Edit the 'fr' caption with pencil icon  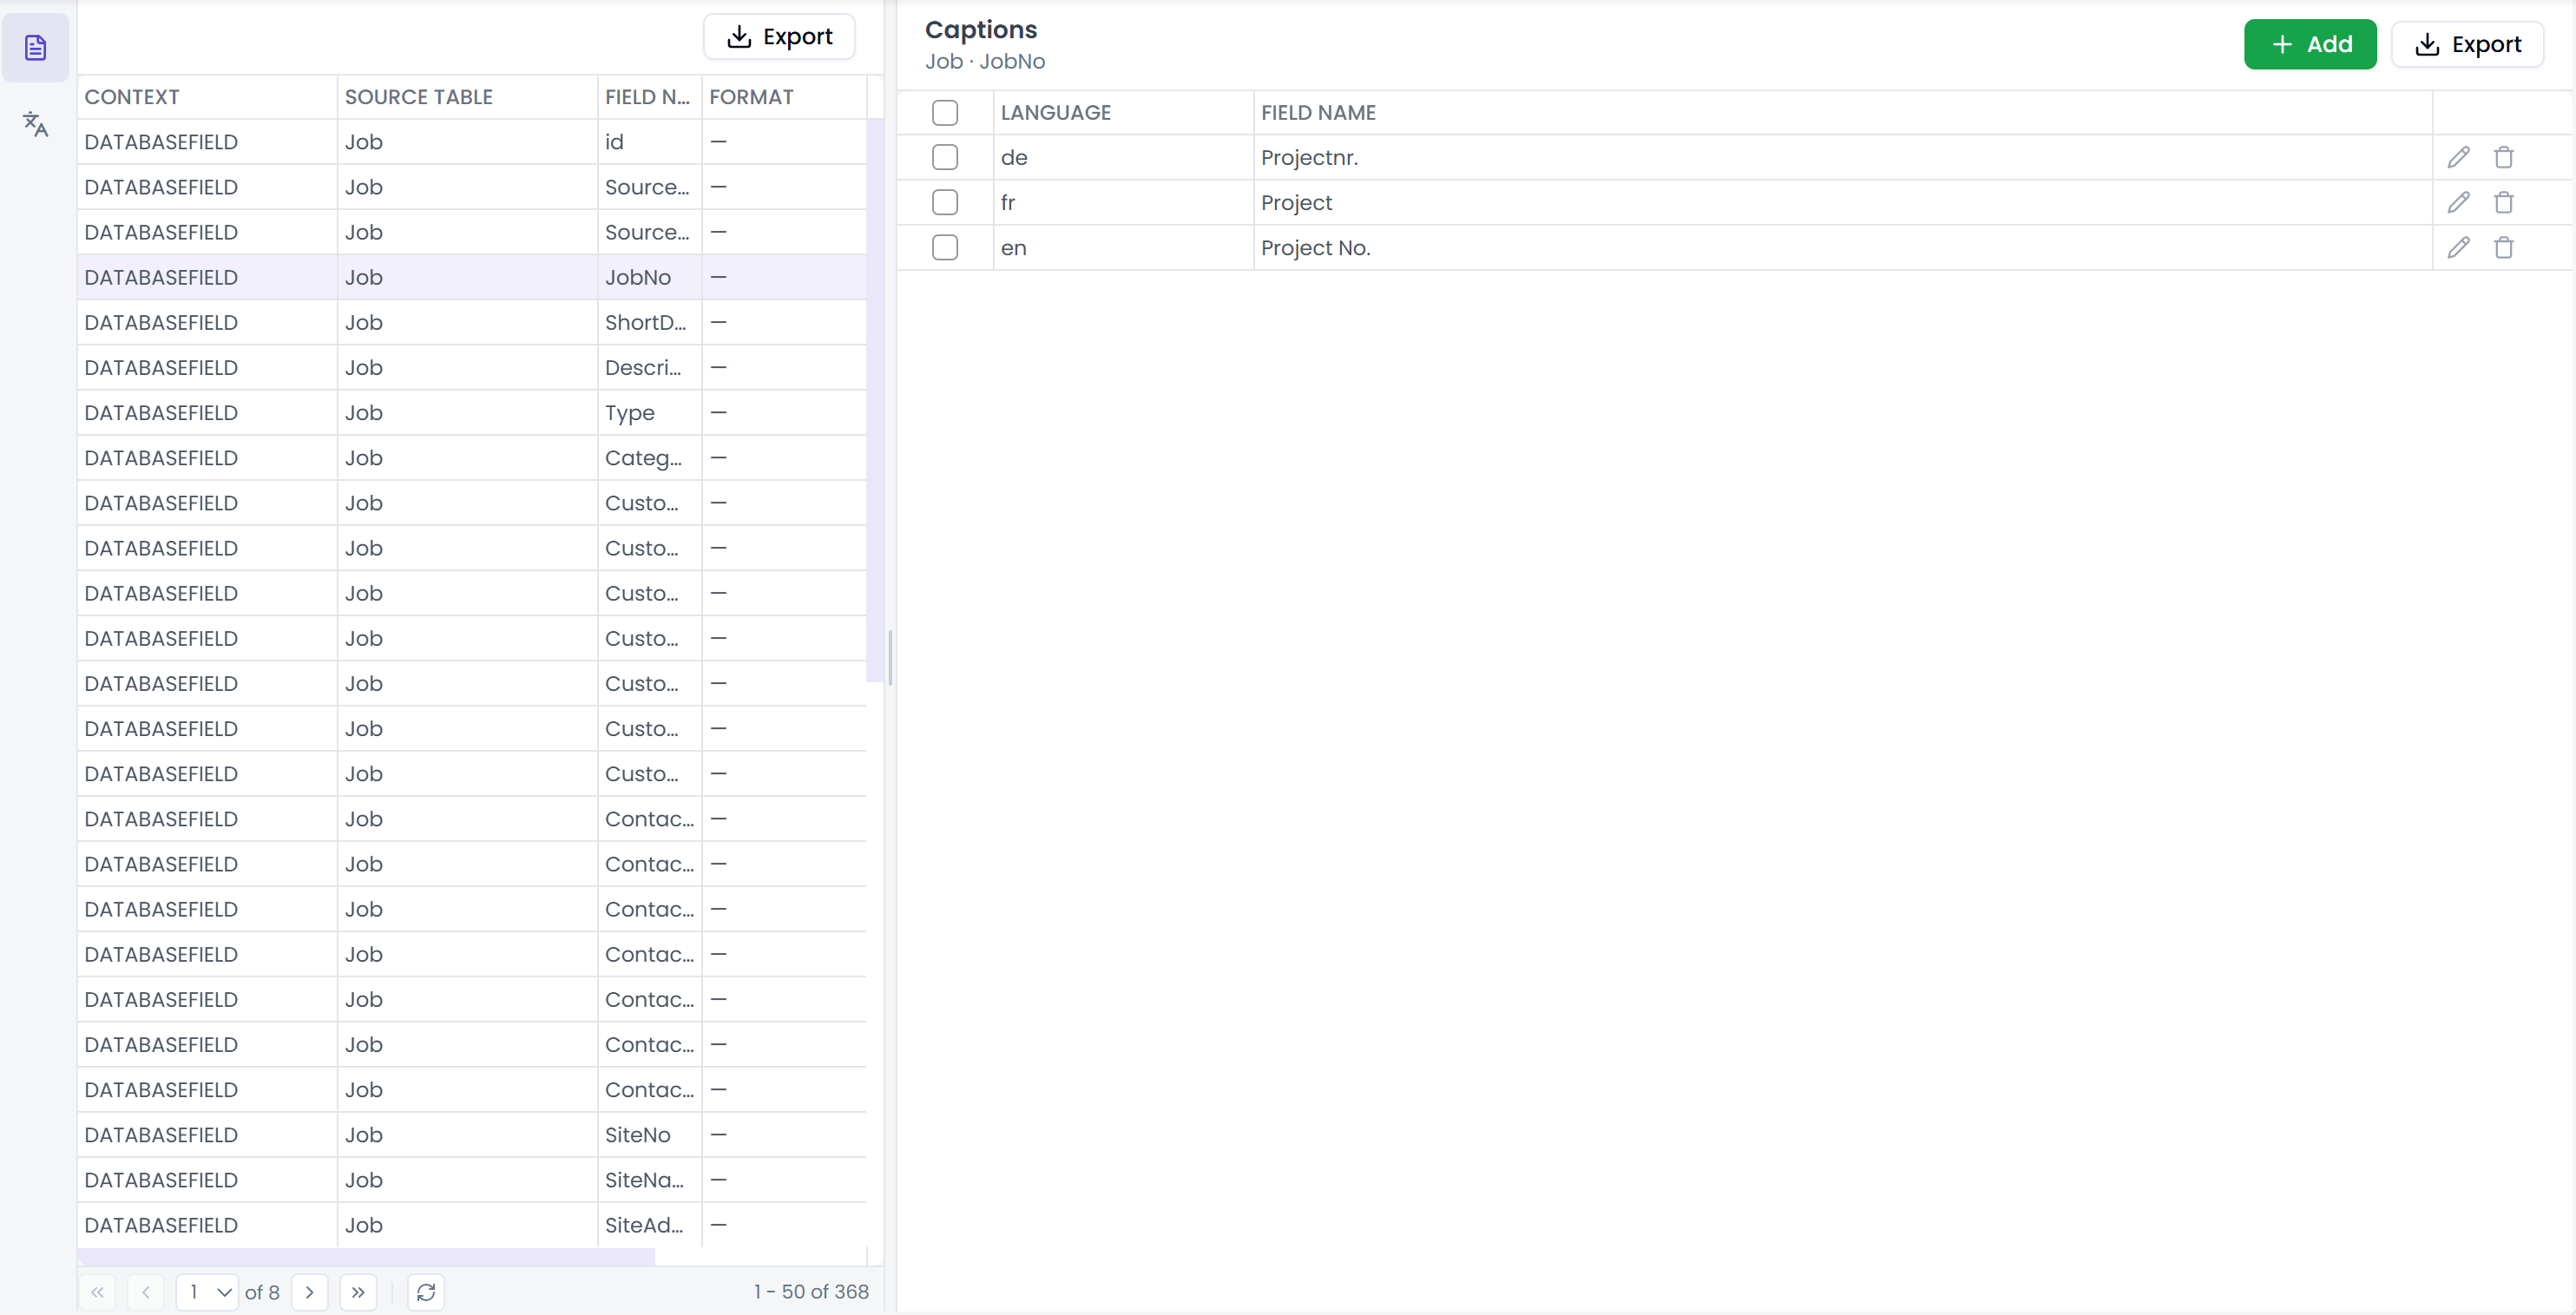tap(2458, 202)
